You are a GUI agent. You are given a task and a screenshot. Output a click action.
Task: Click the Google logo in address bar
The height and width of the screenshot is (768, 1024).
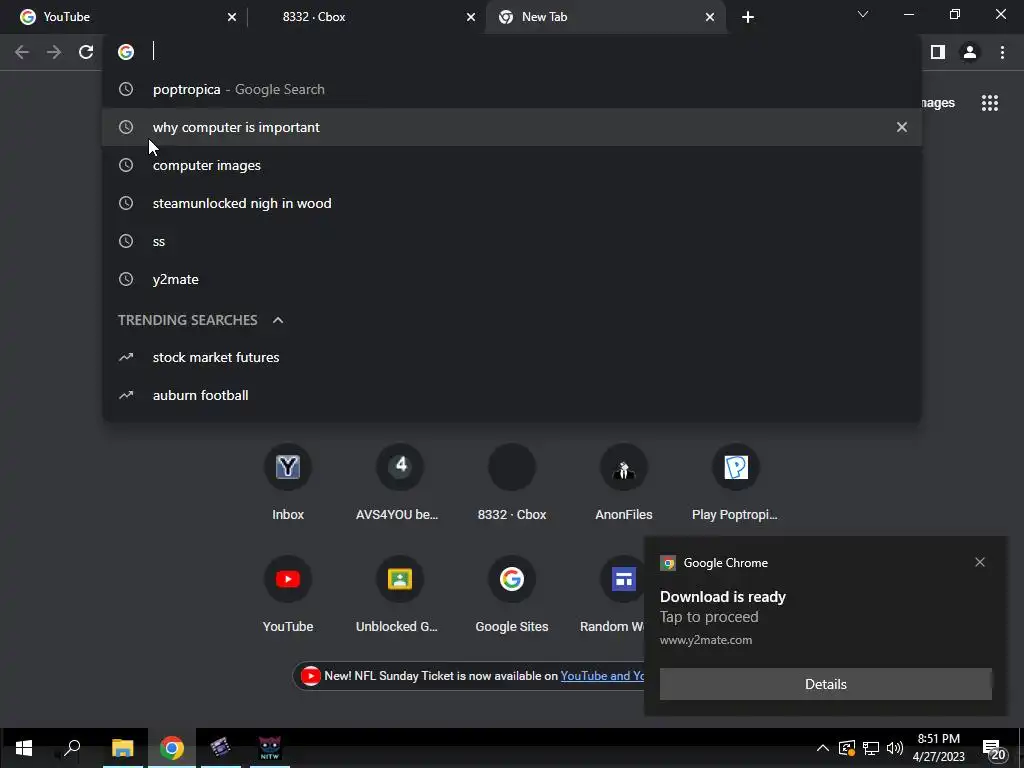point(126,52)
